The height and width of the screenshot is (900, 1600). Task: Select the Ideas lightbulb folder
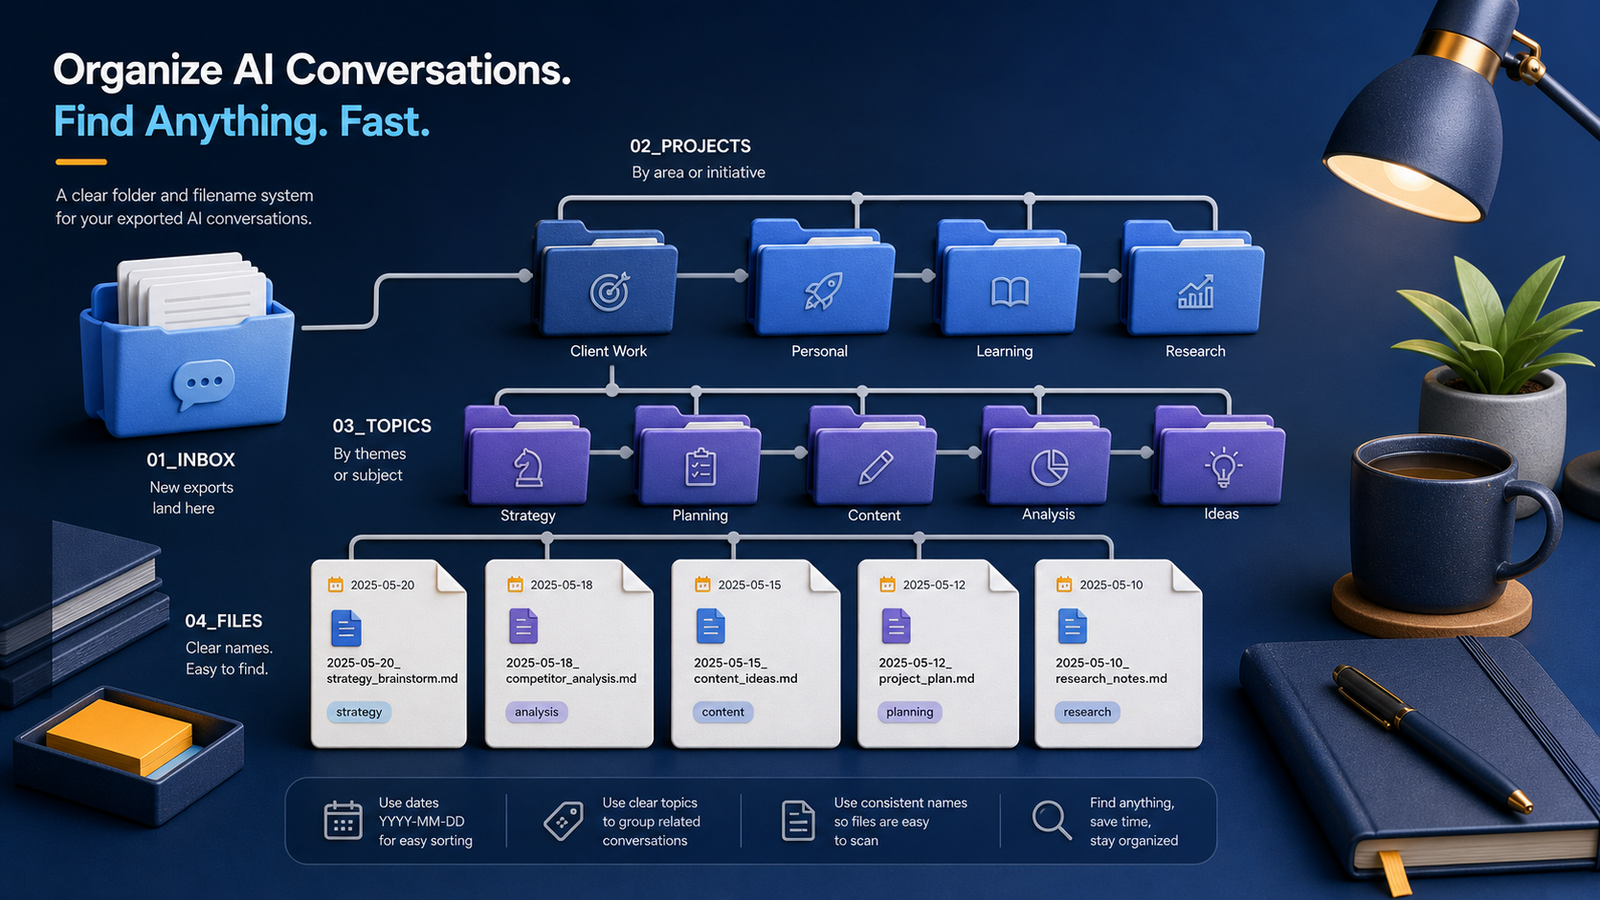pyautogui.click(x=1220, y=456)
